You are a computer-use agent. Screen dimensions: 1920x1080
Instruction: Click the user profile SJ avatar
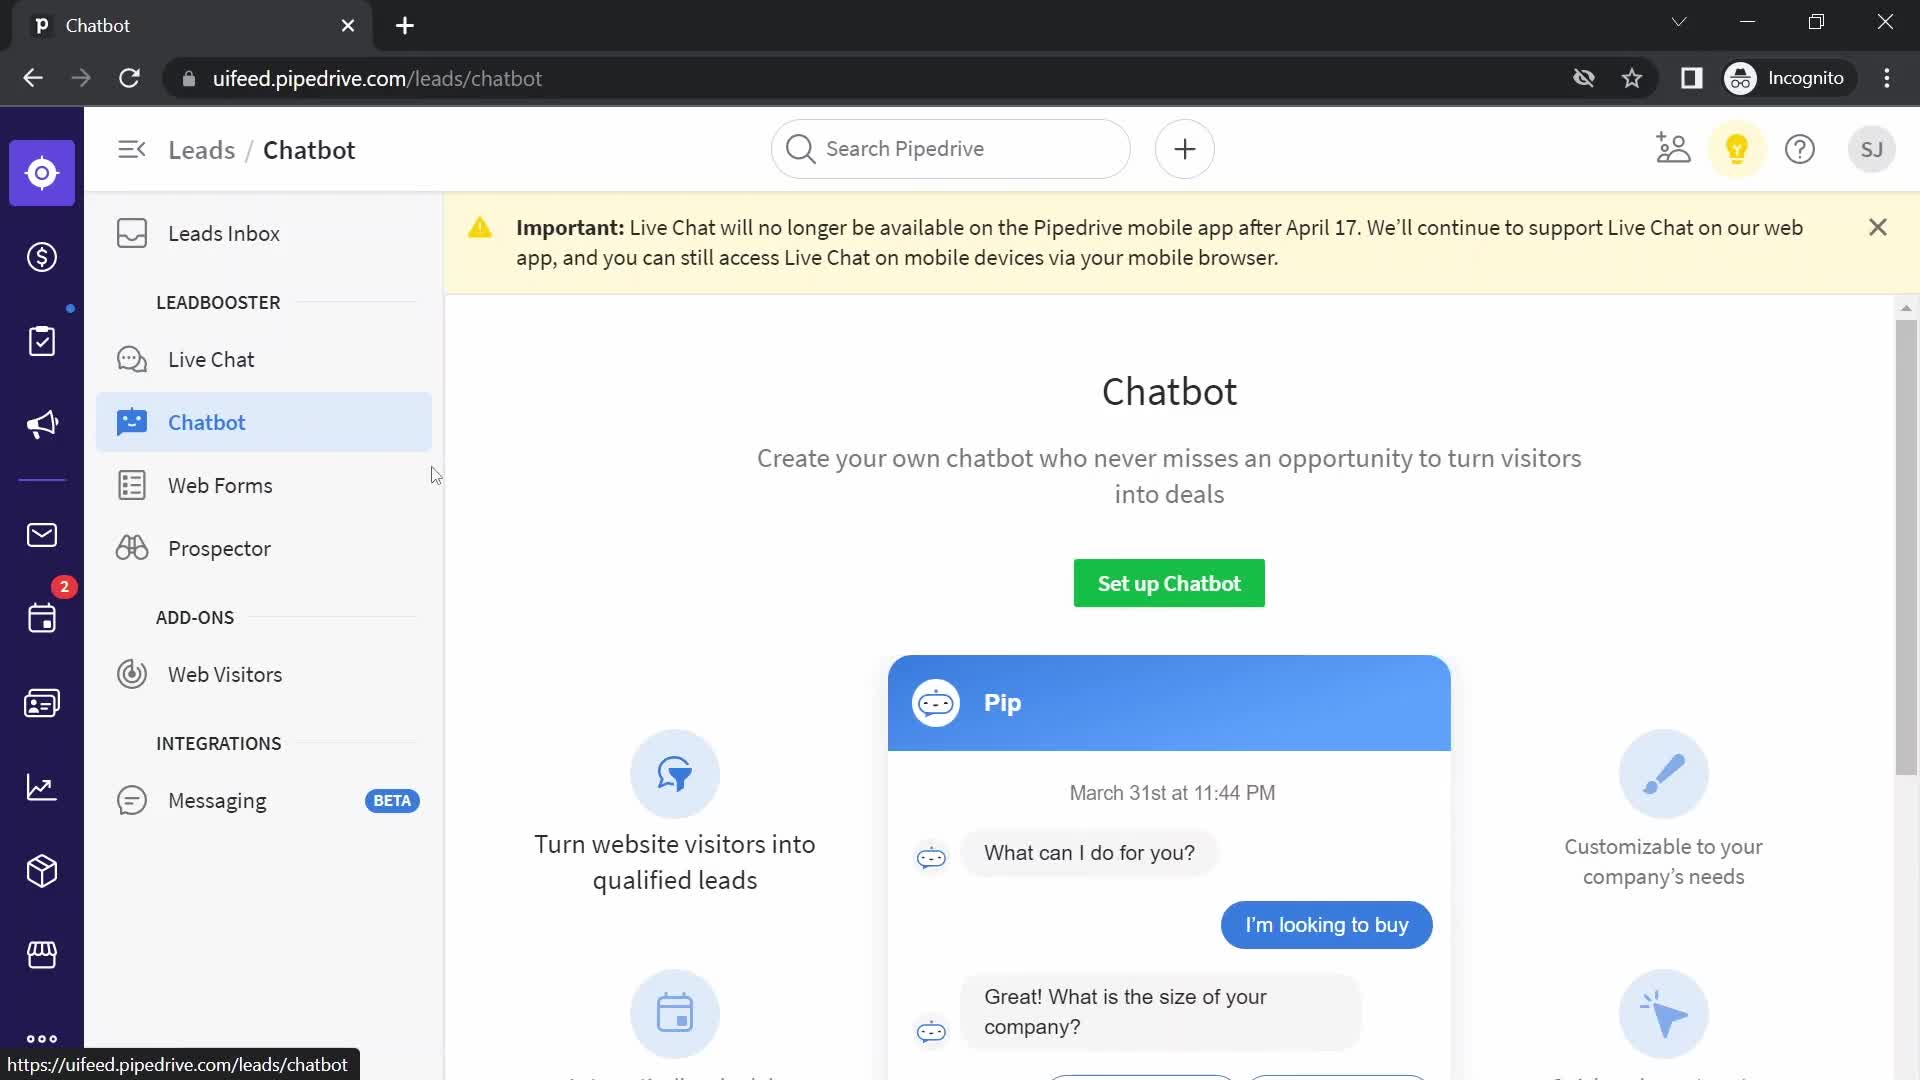(x=1873, y=149)
